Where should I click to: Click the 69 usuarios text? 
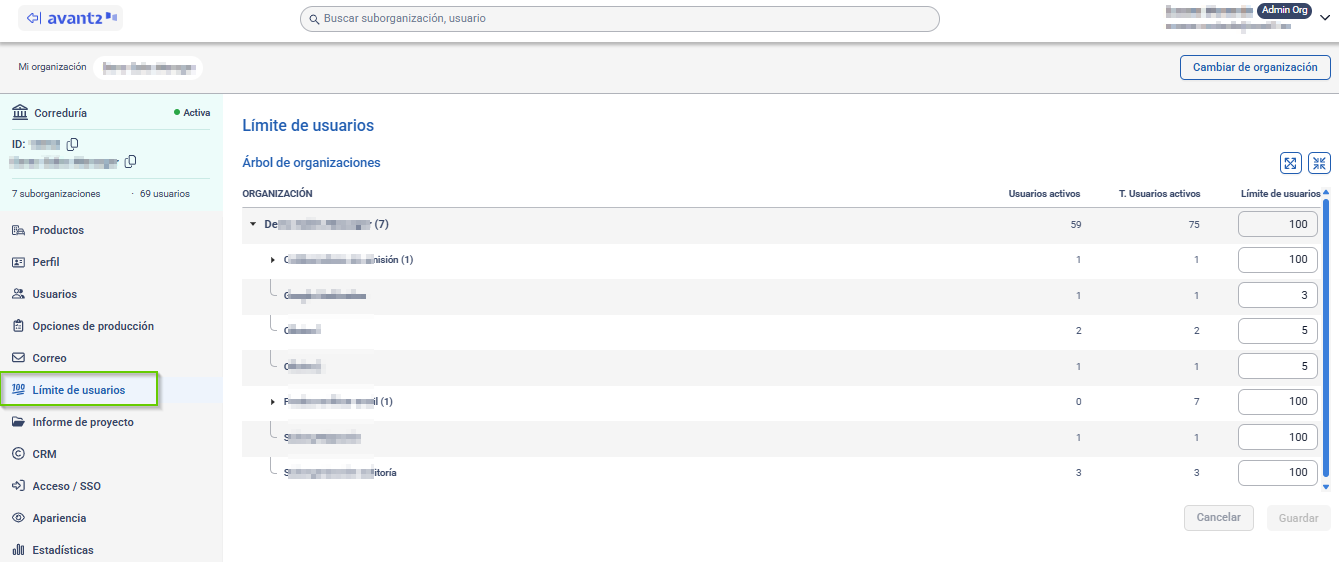[x=165, y=193]
